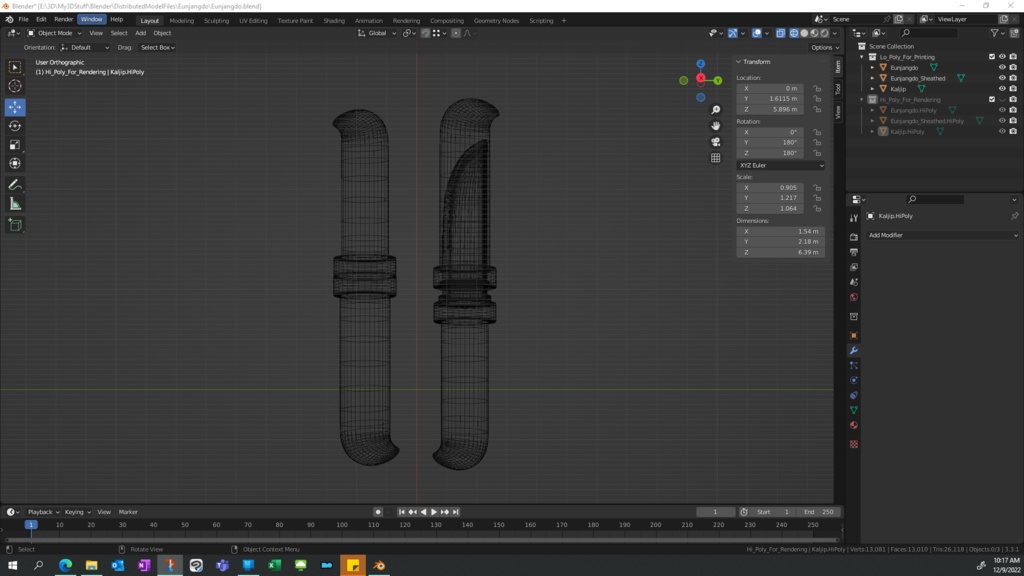This screenshot has height=576, width=1024.
Task: Enable wireframe viewport shading
Action: pyautogui.click(x=795, y=33)
